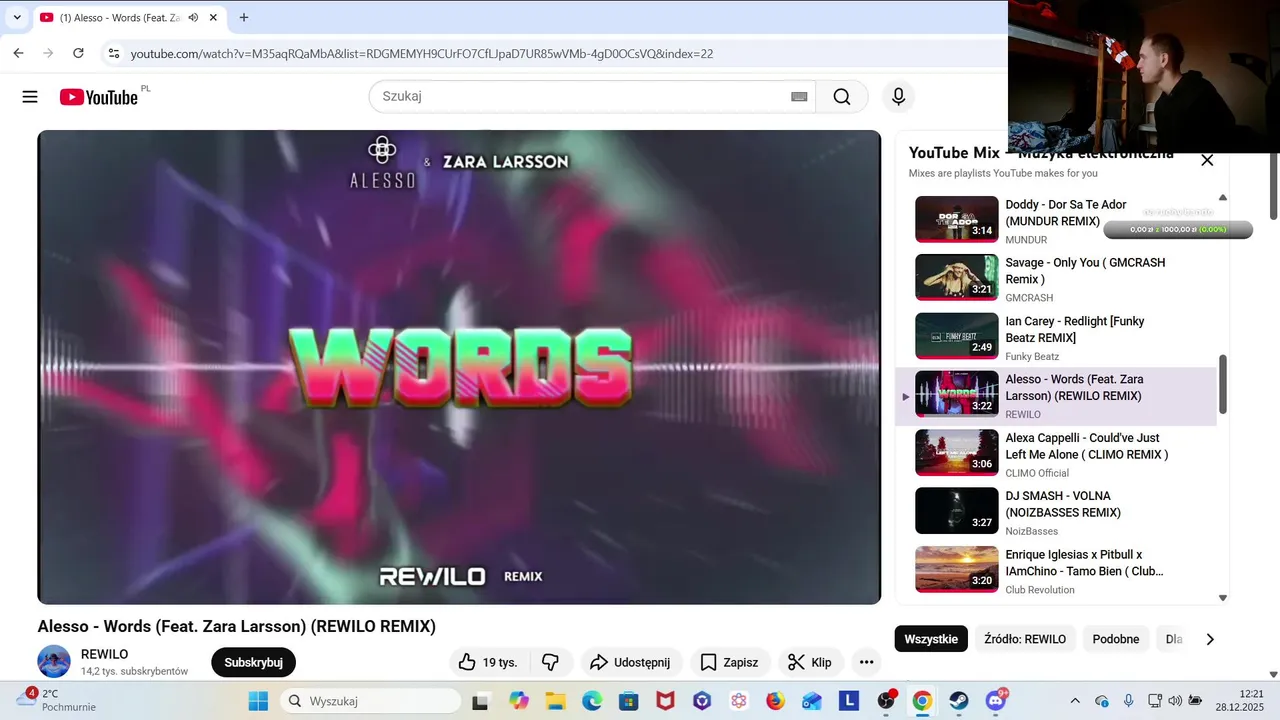Like the video with thumbs up
1280x720 pixels.
488,662
